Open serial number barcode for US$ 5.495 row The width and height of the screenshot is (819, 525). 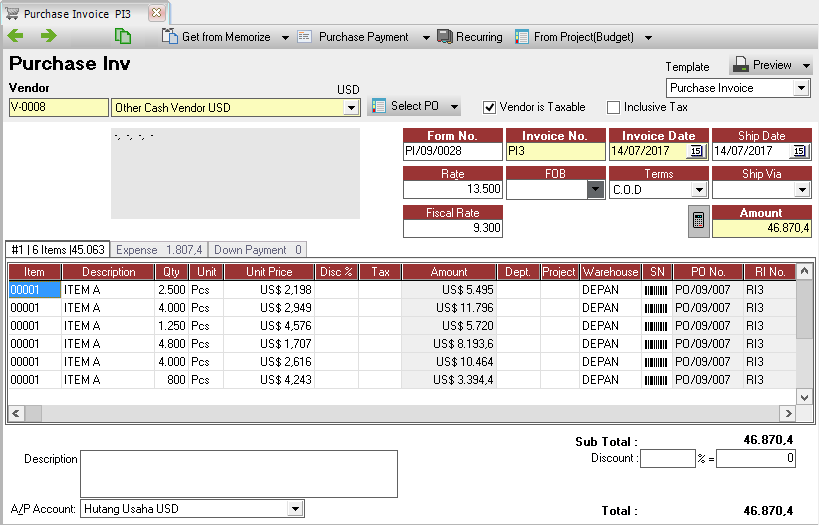(656, 290)
